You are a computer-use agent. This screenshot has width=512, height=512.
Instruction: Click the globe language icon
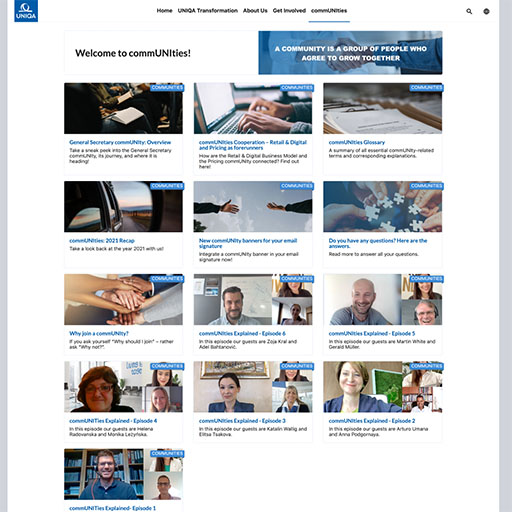tap(486, 11)
